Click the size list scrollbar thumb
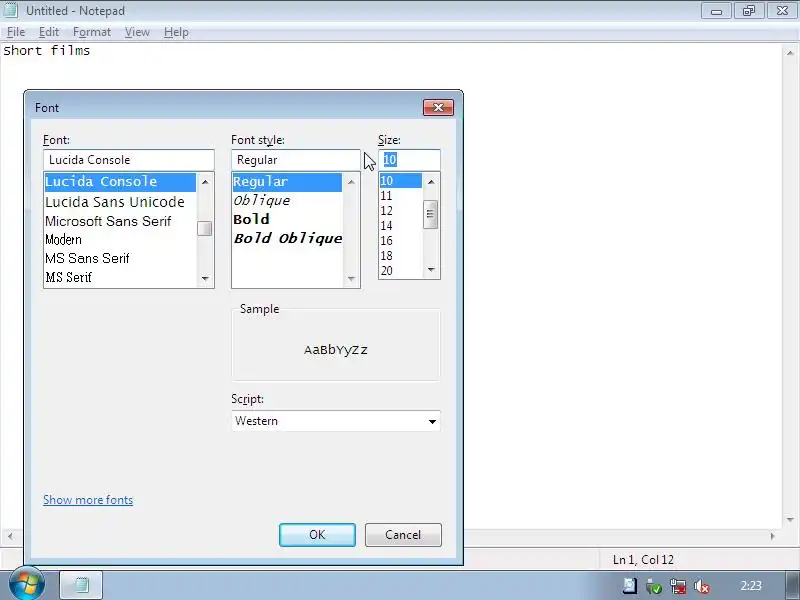Viewport: 800px width, 600px height. click(431, 214)
